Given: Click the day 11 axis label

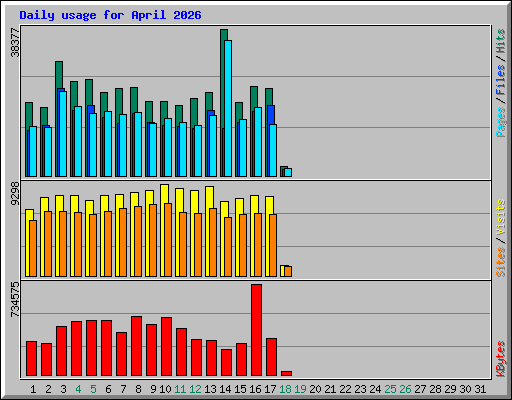Looking at the screenshot, I should [x=180, y=389].
